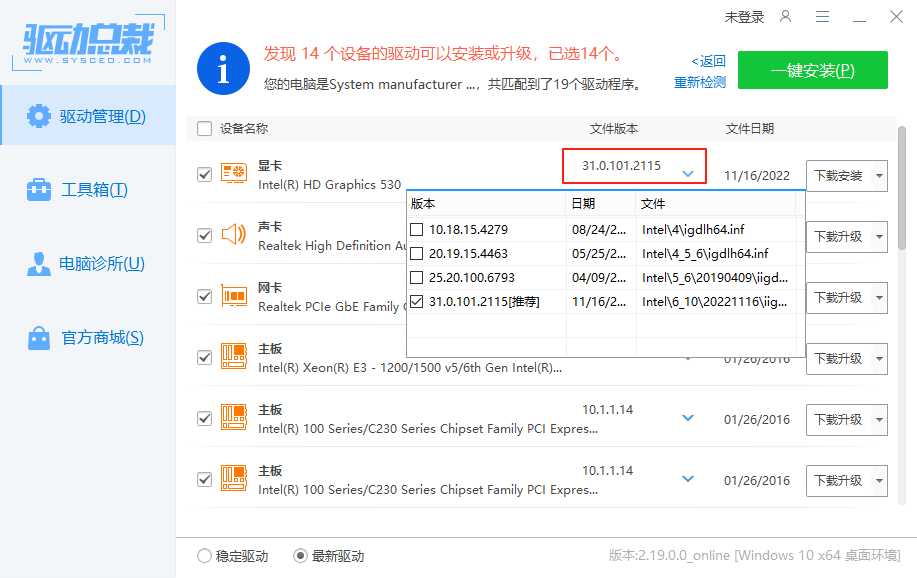This screenshot has width=917, height=578.
Task: Click the graphics card device icon
Action: coord(234,174)
